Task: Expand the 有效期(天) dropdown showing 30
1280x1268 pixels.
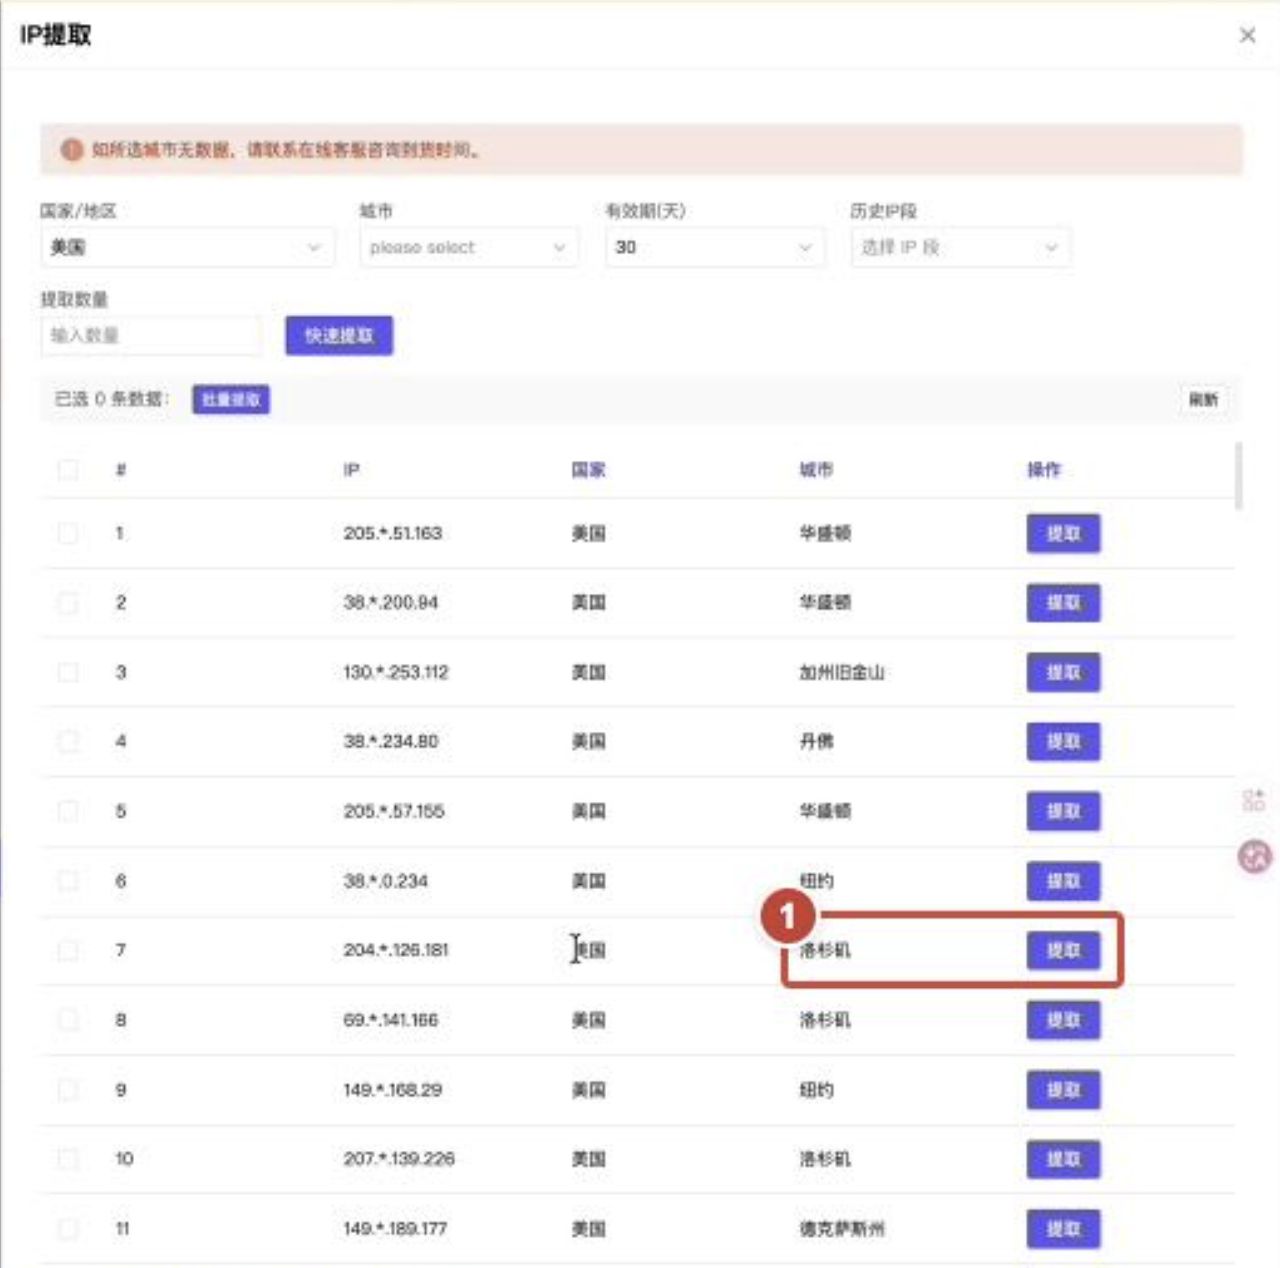Action: 715,247
